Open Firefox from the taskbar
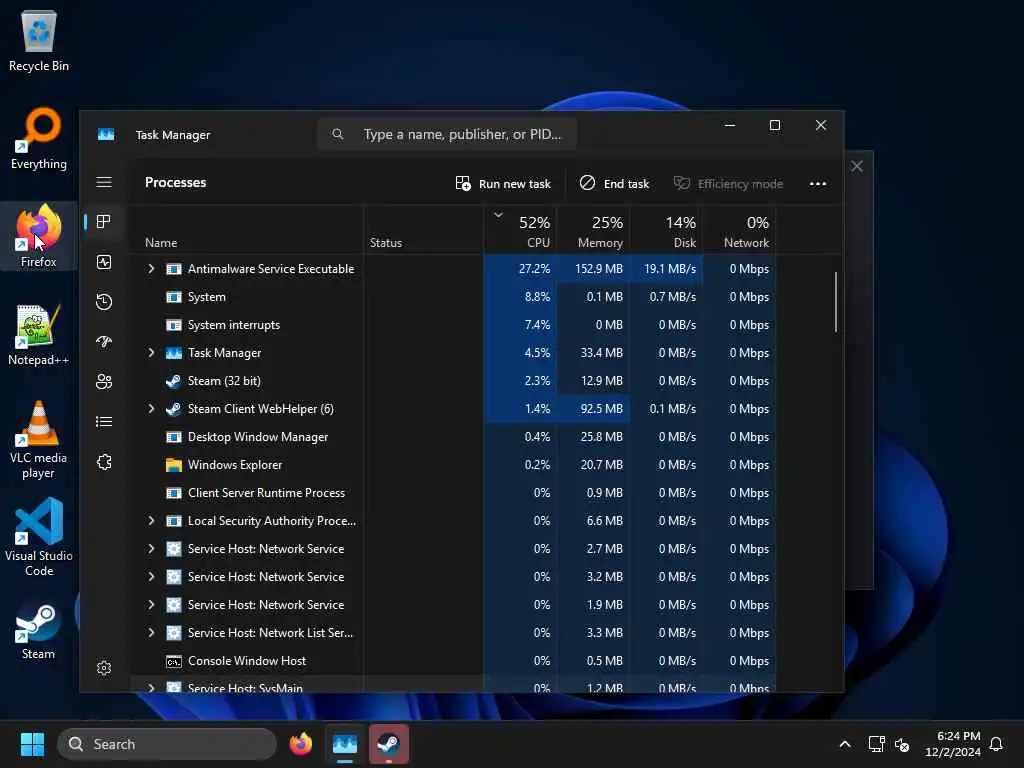 [300, 744]
